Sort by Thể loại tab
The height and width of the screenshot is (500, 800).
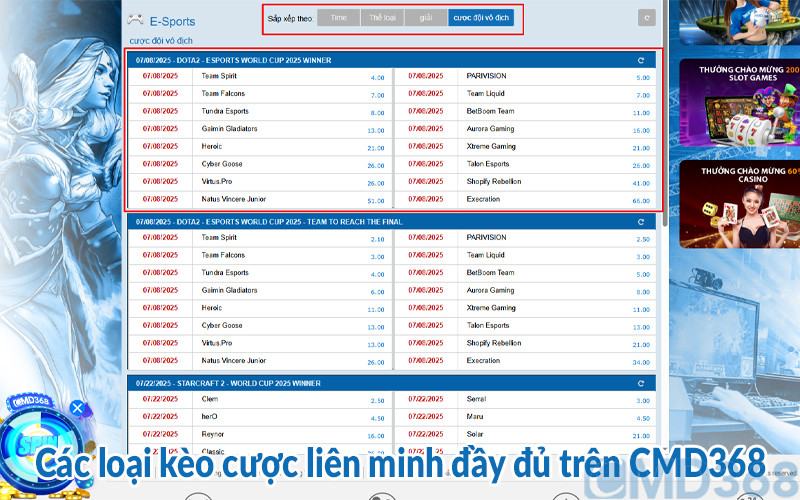click(382, 17)
